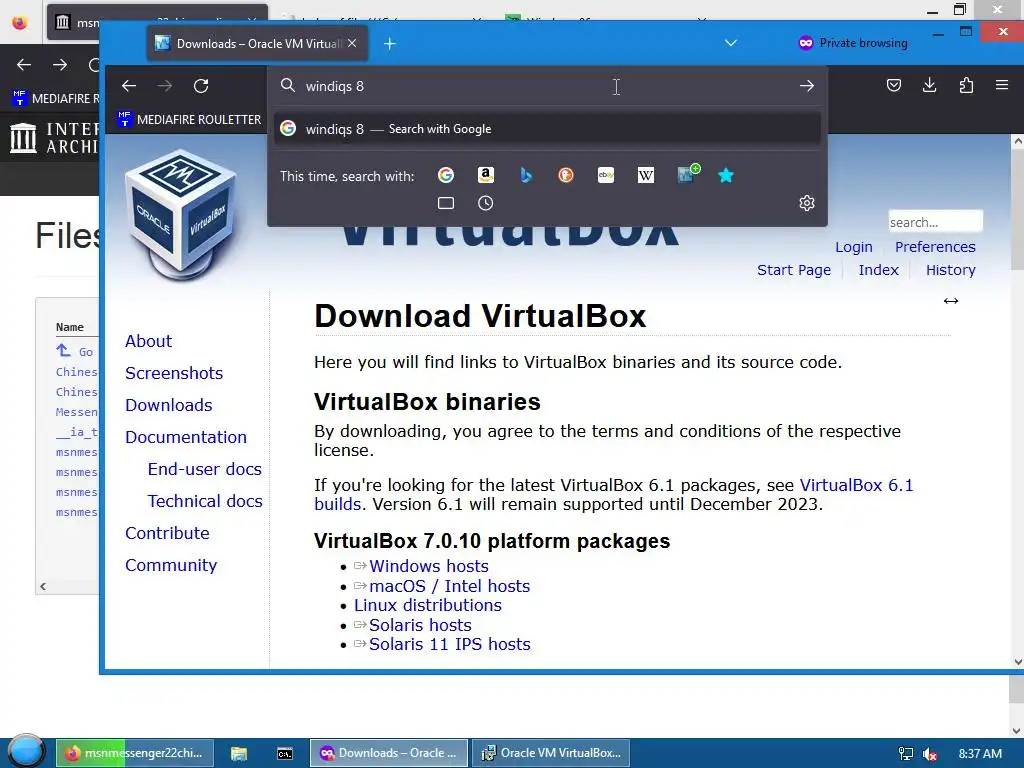Open the Pocket save icon
The image size is (1024, 768).
[x=894, y=86]
